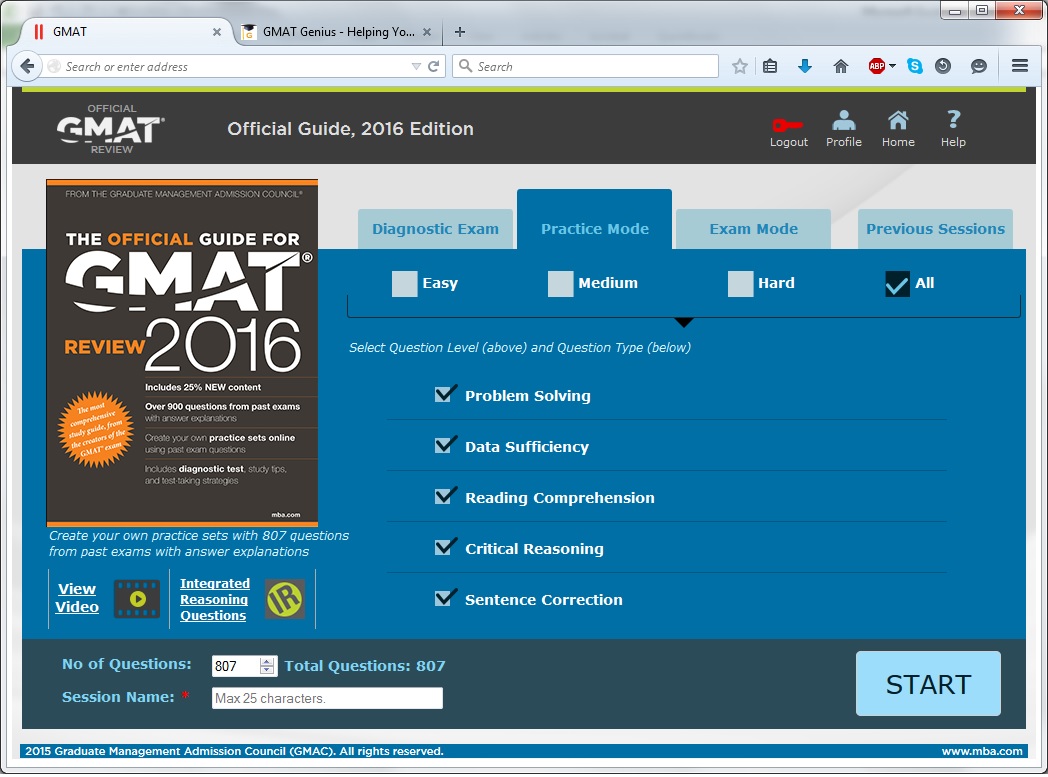Click the Home icon in the GMAT header

pyautogui.click(x=897, y=120)
